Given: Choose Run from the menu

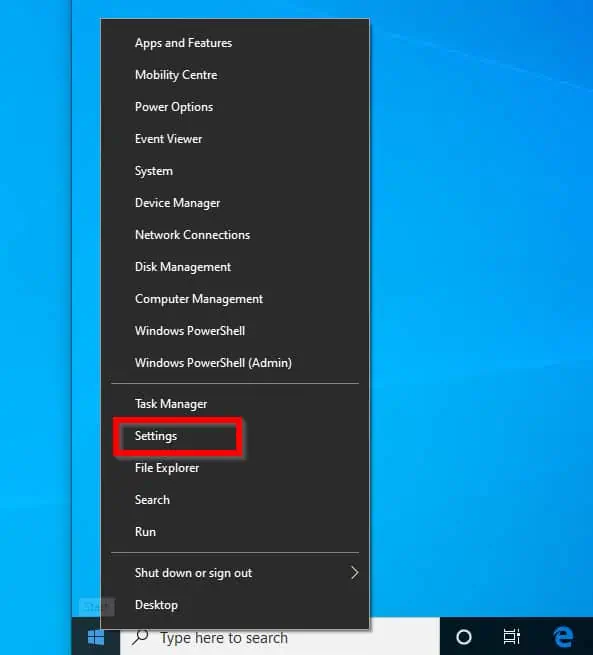Looking at the screenshot, I should 235,532.
